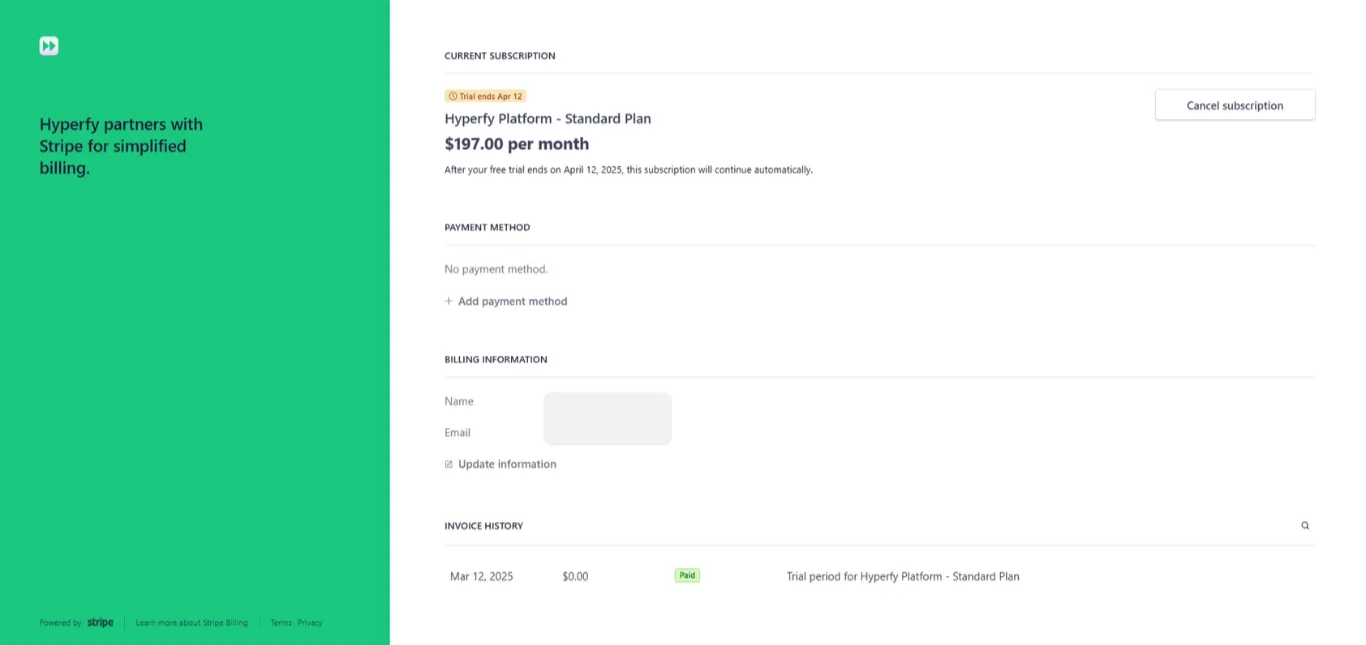Click 'Hyperfy Platform - Standard Plan' title

click(x=548, y=118)
